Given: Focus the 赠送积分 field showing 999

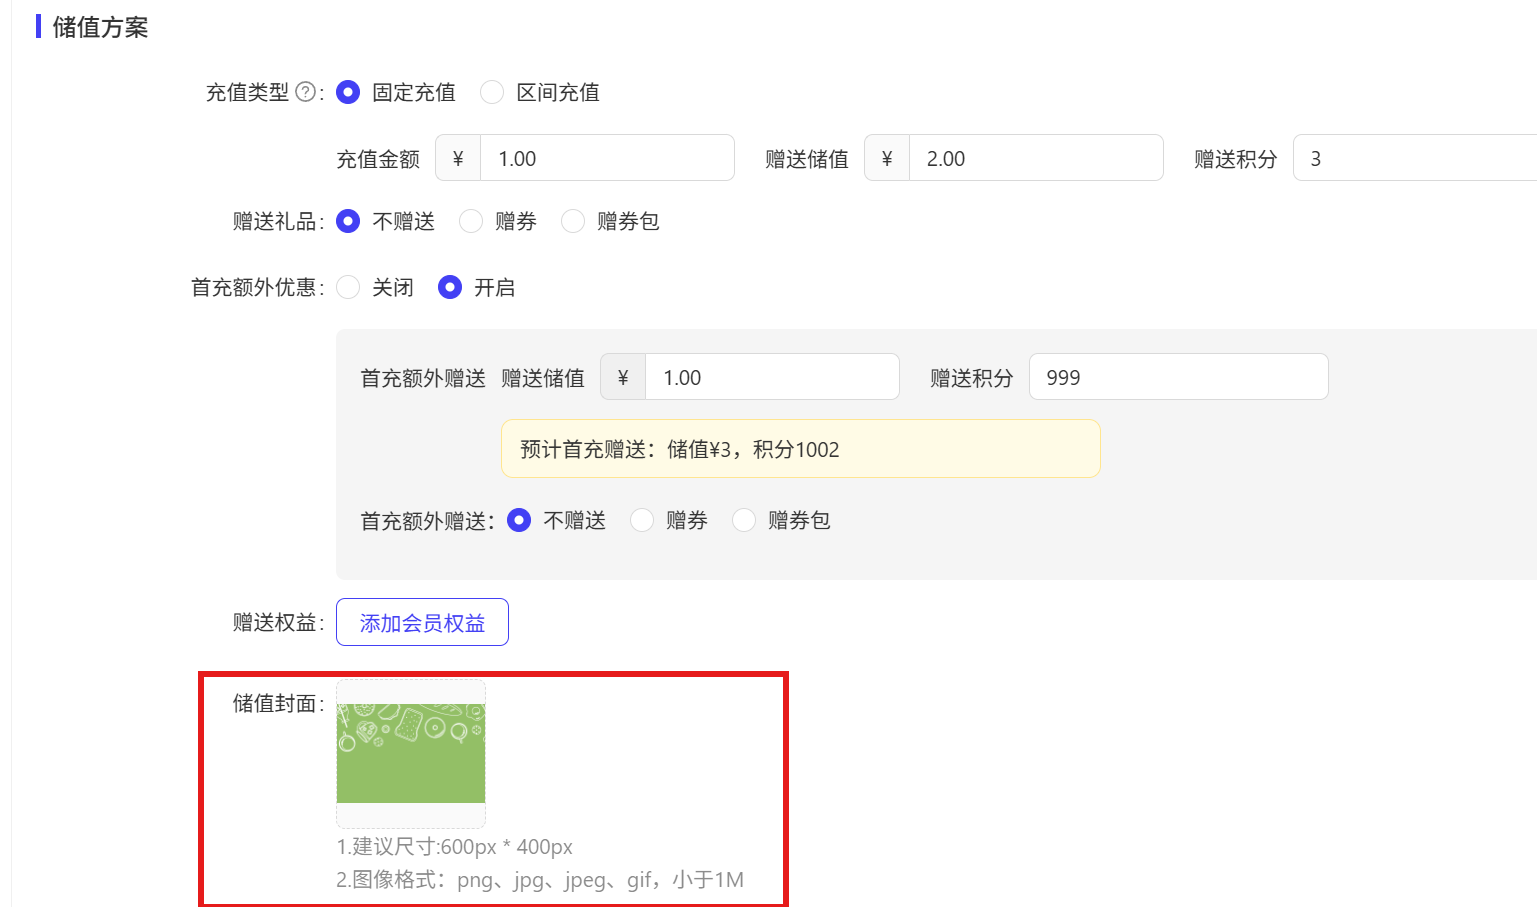Looking at the screenshot, I should 1178,377.
